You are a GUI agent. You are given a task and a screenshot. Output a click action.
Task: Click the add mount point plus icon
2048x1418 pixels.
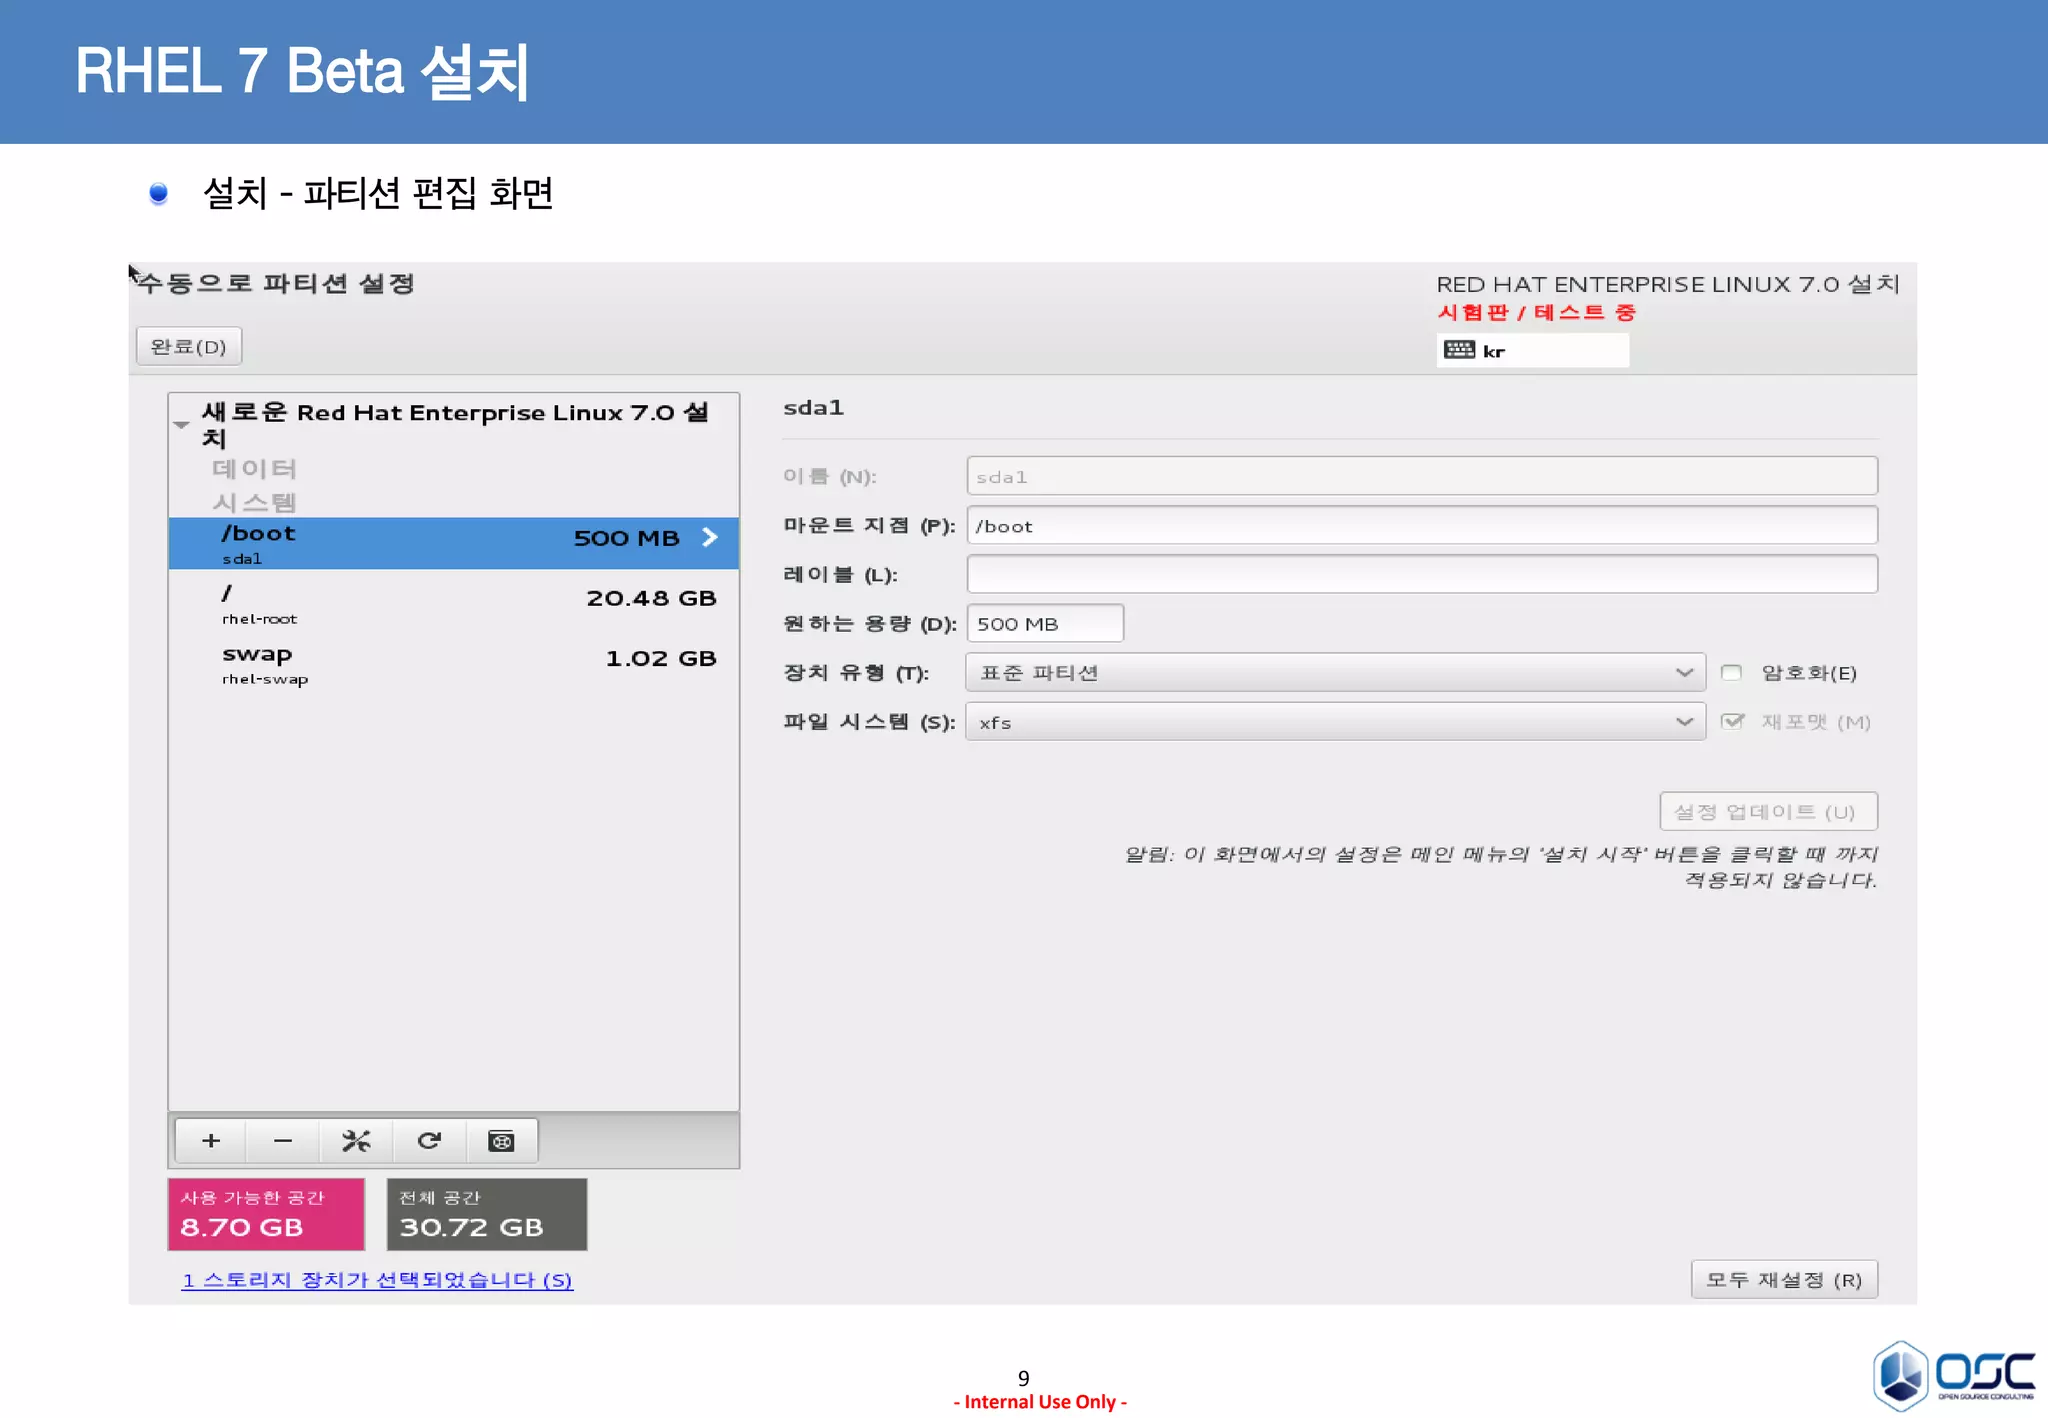coord(211,1141)
